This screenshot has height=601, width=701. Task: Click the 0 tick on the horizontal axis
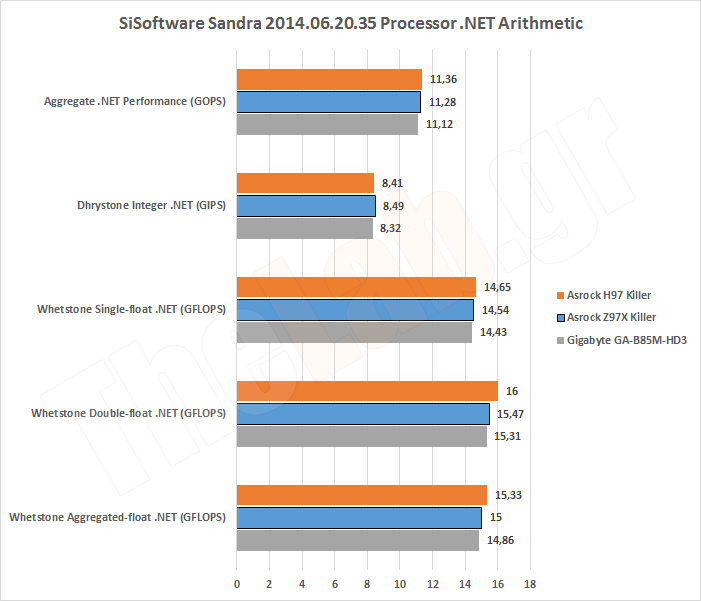237,582
